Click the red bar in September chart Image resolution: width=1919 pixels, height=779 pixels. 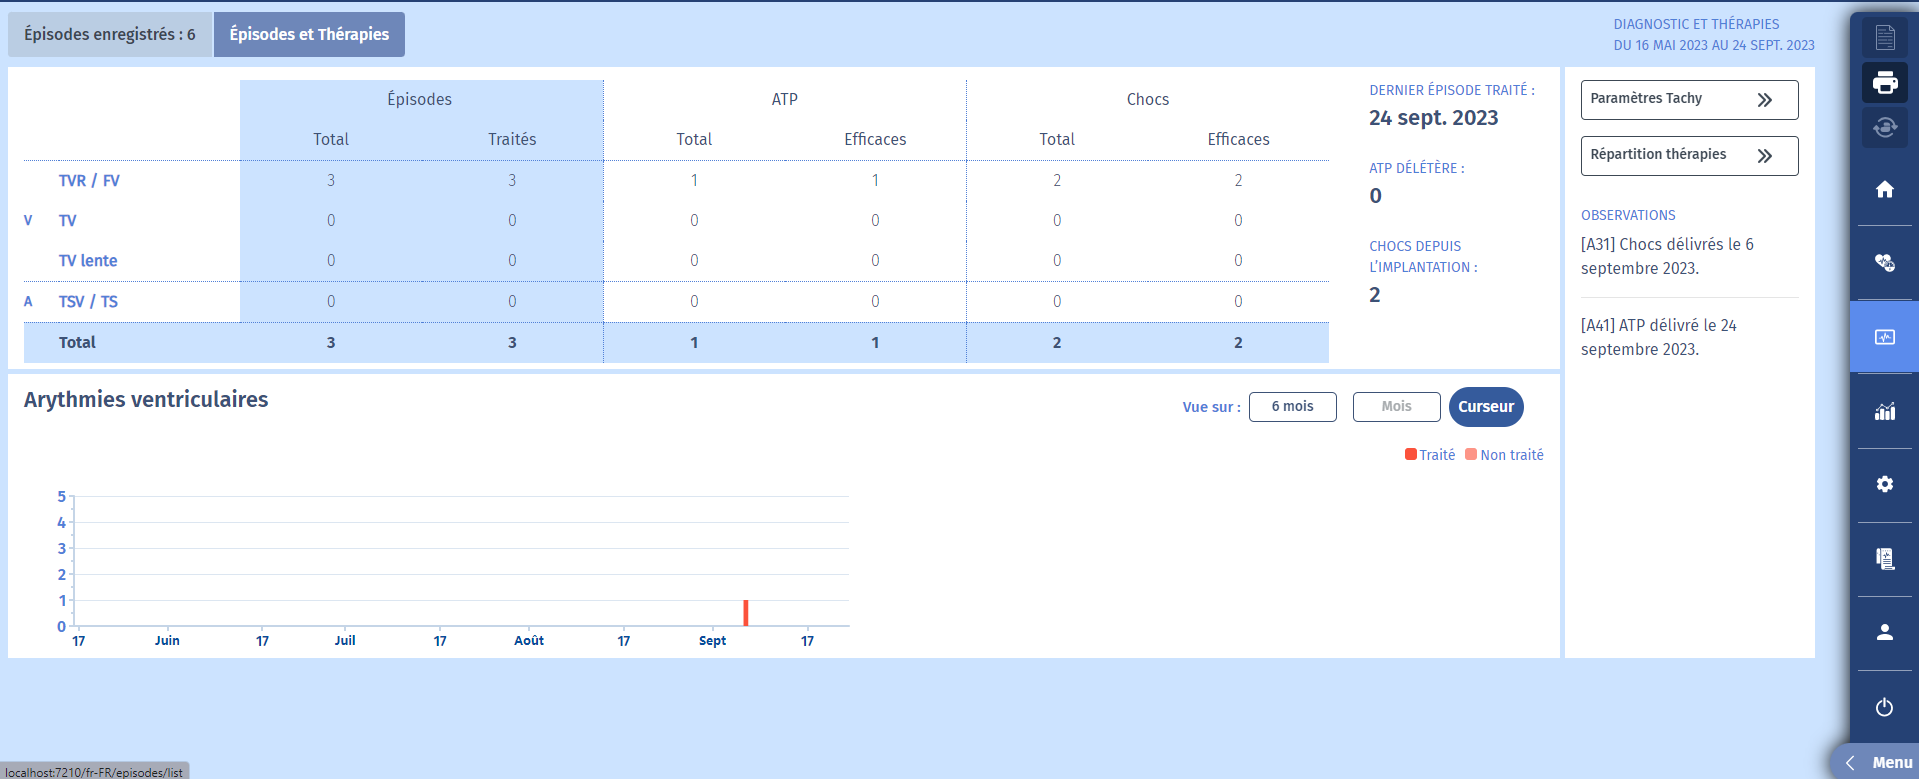pos(746,612)
